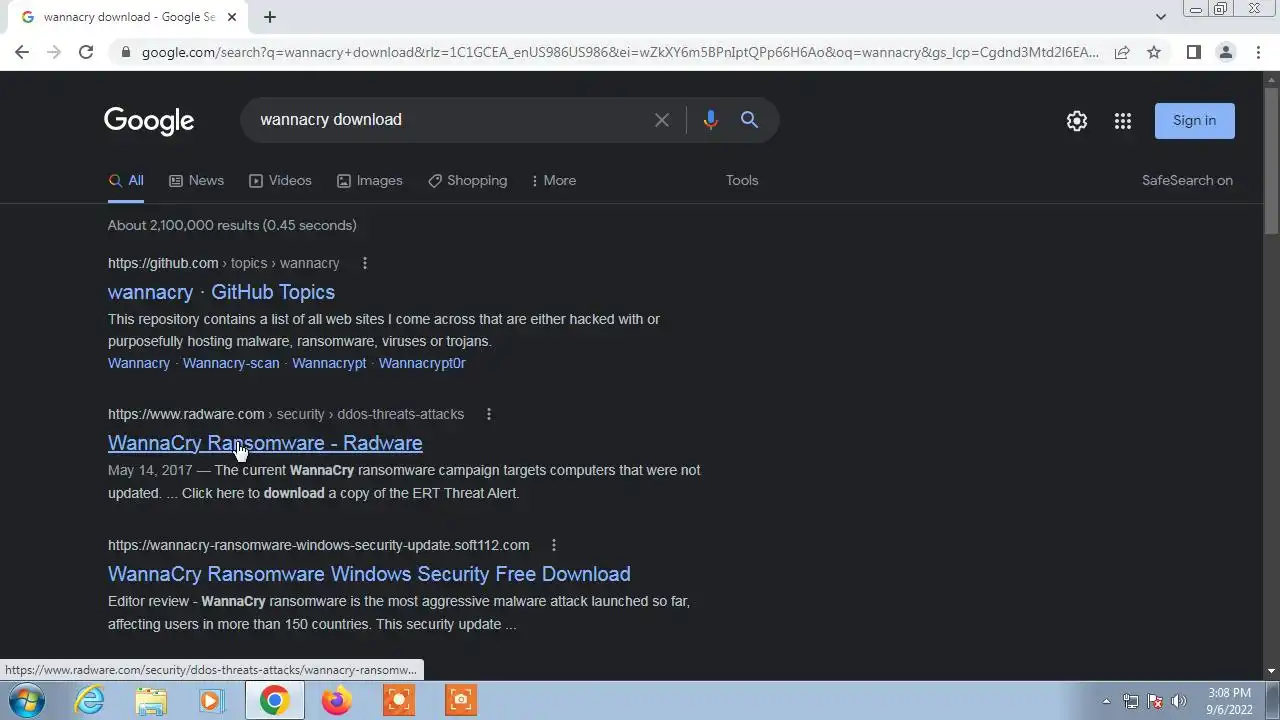This screenshot has width=1280, height=720.
Task: Open File Explorer from taskbar
Action: 151,700
